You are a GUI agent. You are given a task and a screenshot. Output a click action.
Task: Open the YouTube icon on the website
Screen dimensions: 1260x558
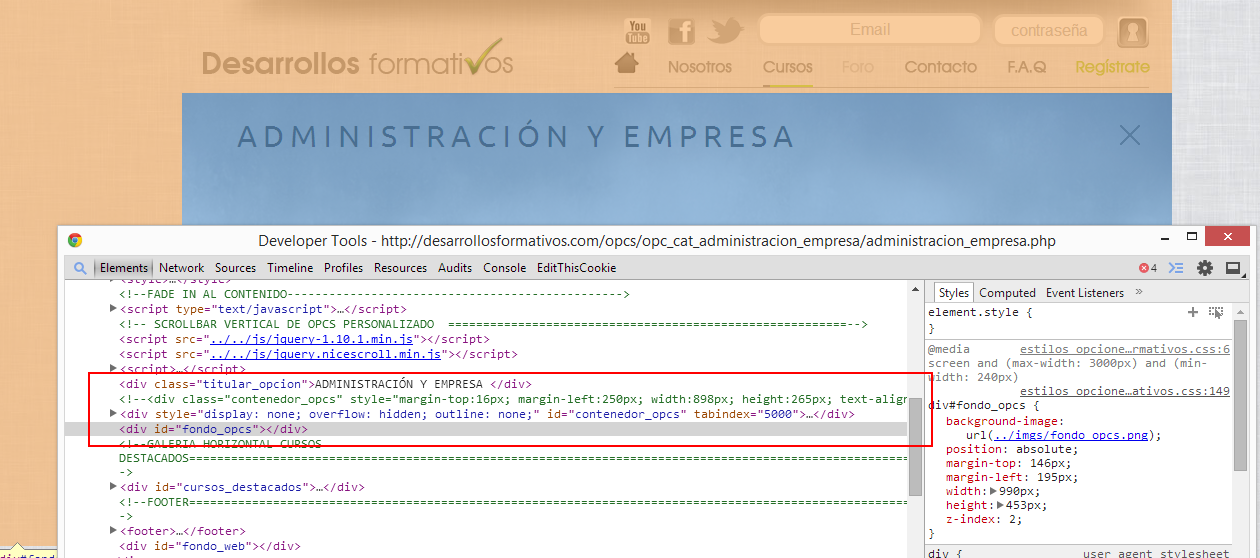[637, 31]
